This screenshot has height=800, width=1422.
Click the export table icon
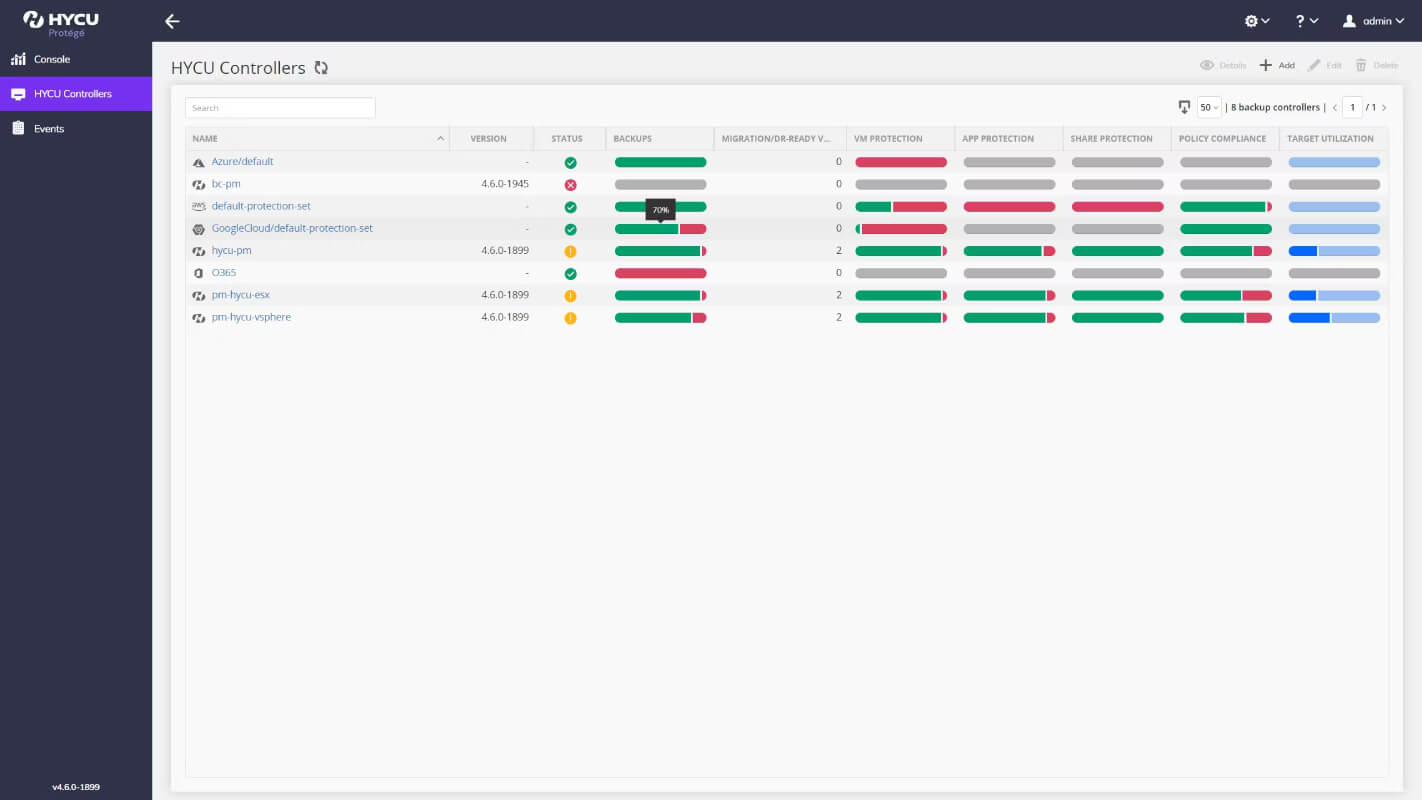point(1184,107)
